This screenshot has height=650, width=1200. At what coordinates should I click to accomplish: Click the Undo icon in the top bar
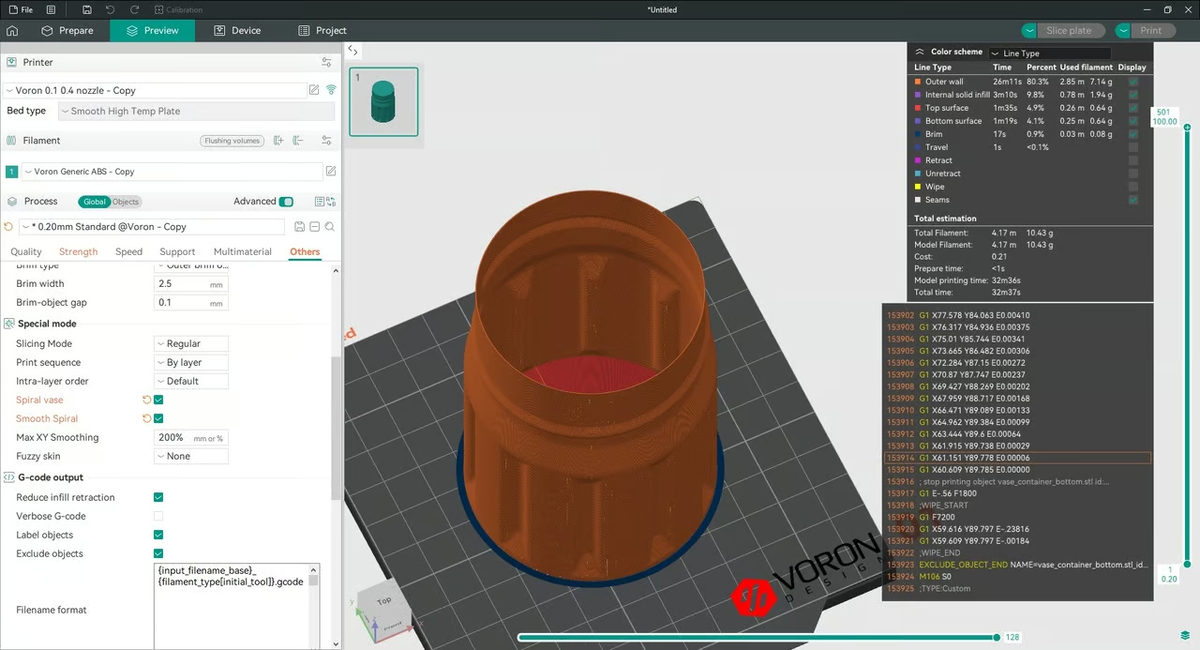(110, 9)
